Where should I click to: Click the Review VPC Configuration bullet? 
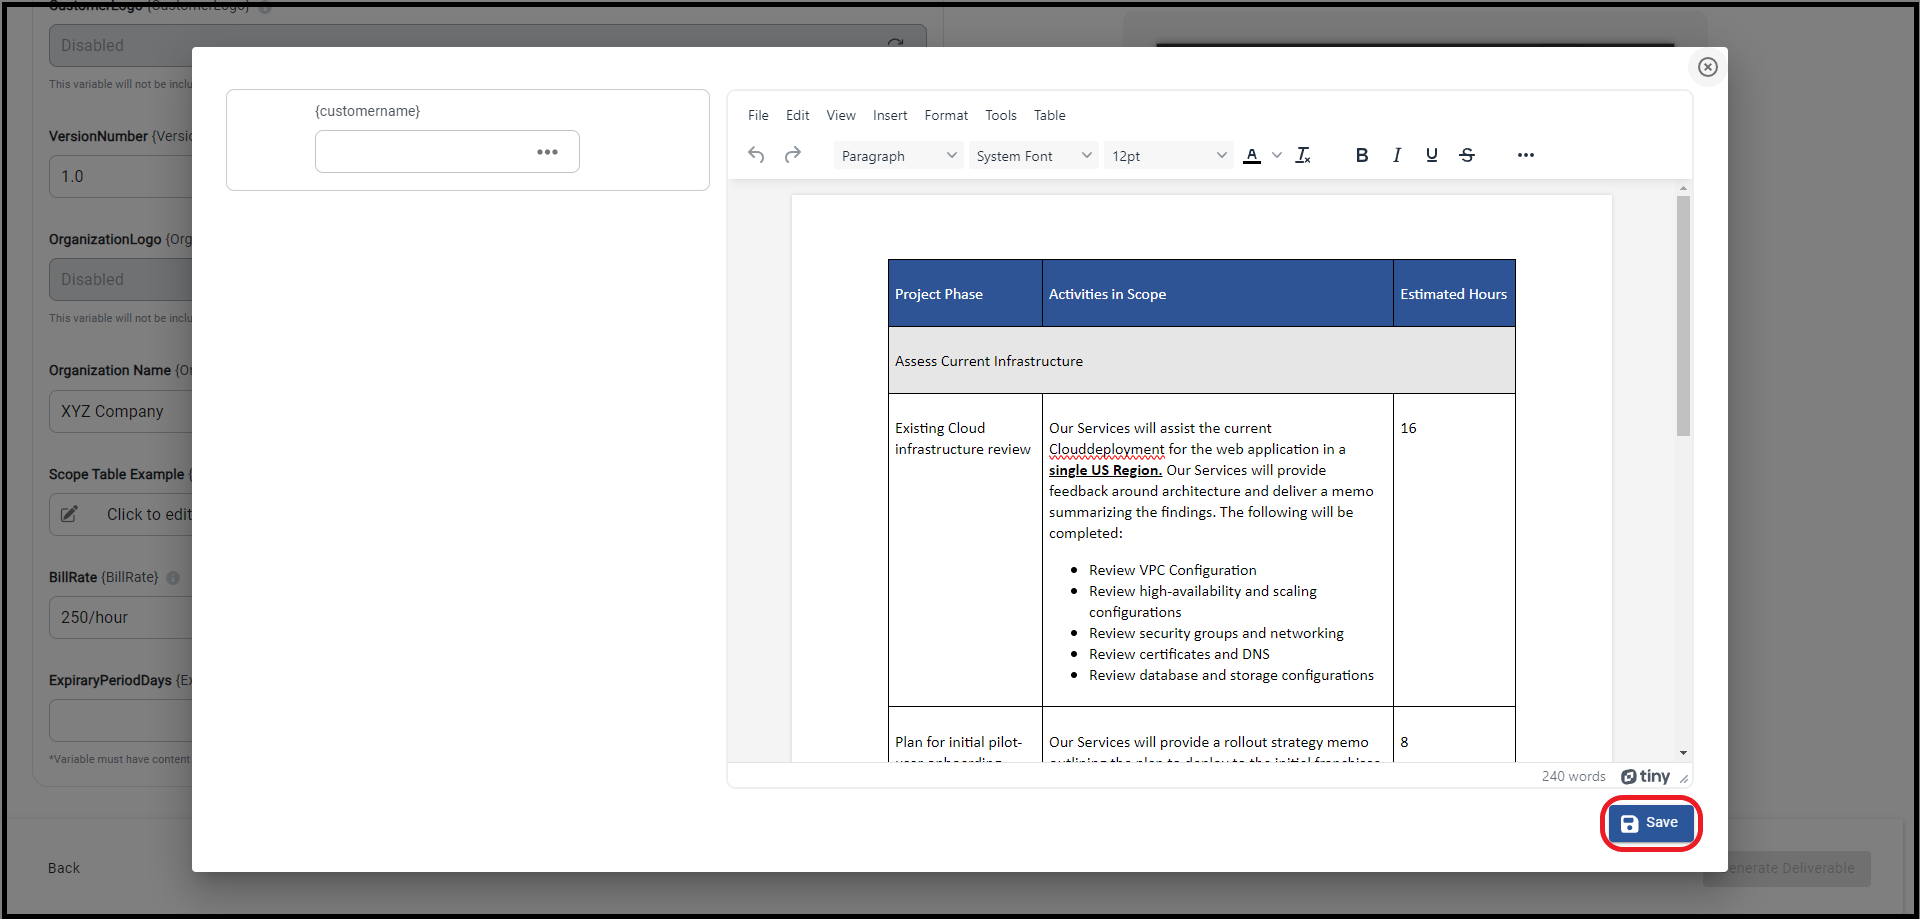[x=1172, y=570]
